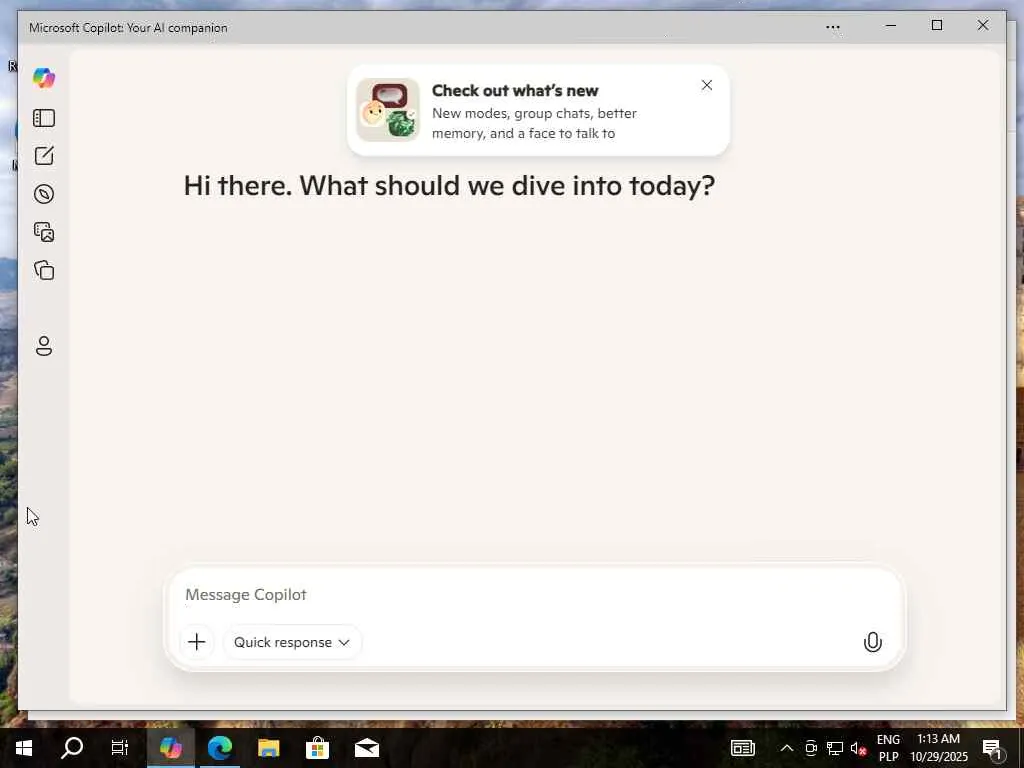This screenshot has height=768, width=1024.
Task: Open clock showing 1:13 AM
Action: tap(938, 748)
